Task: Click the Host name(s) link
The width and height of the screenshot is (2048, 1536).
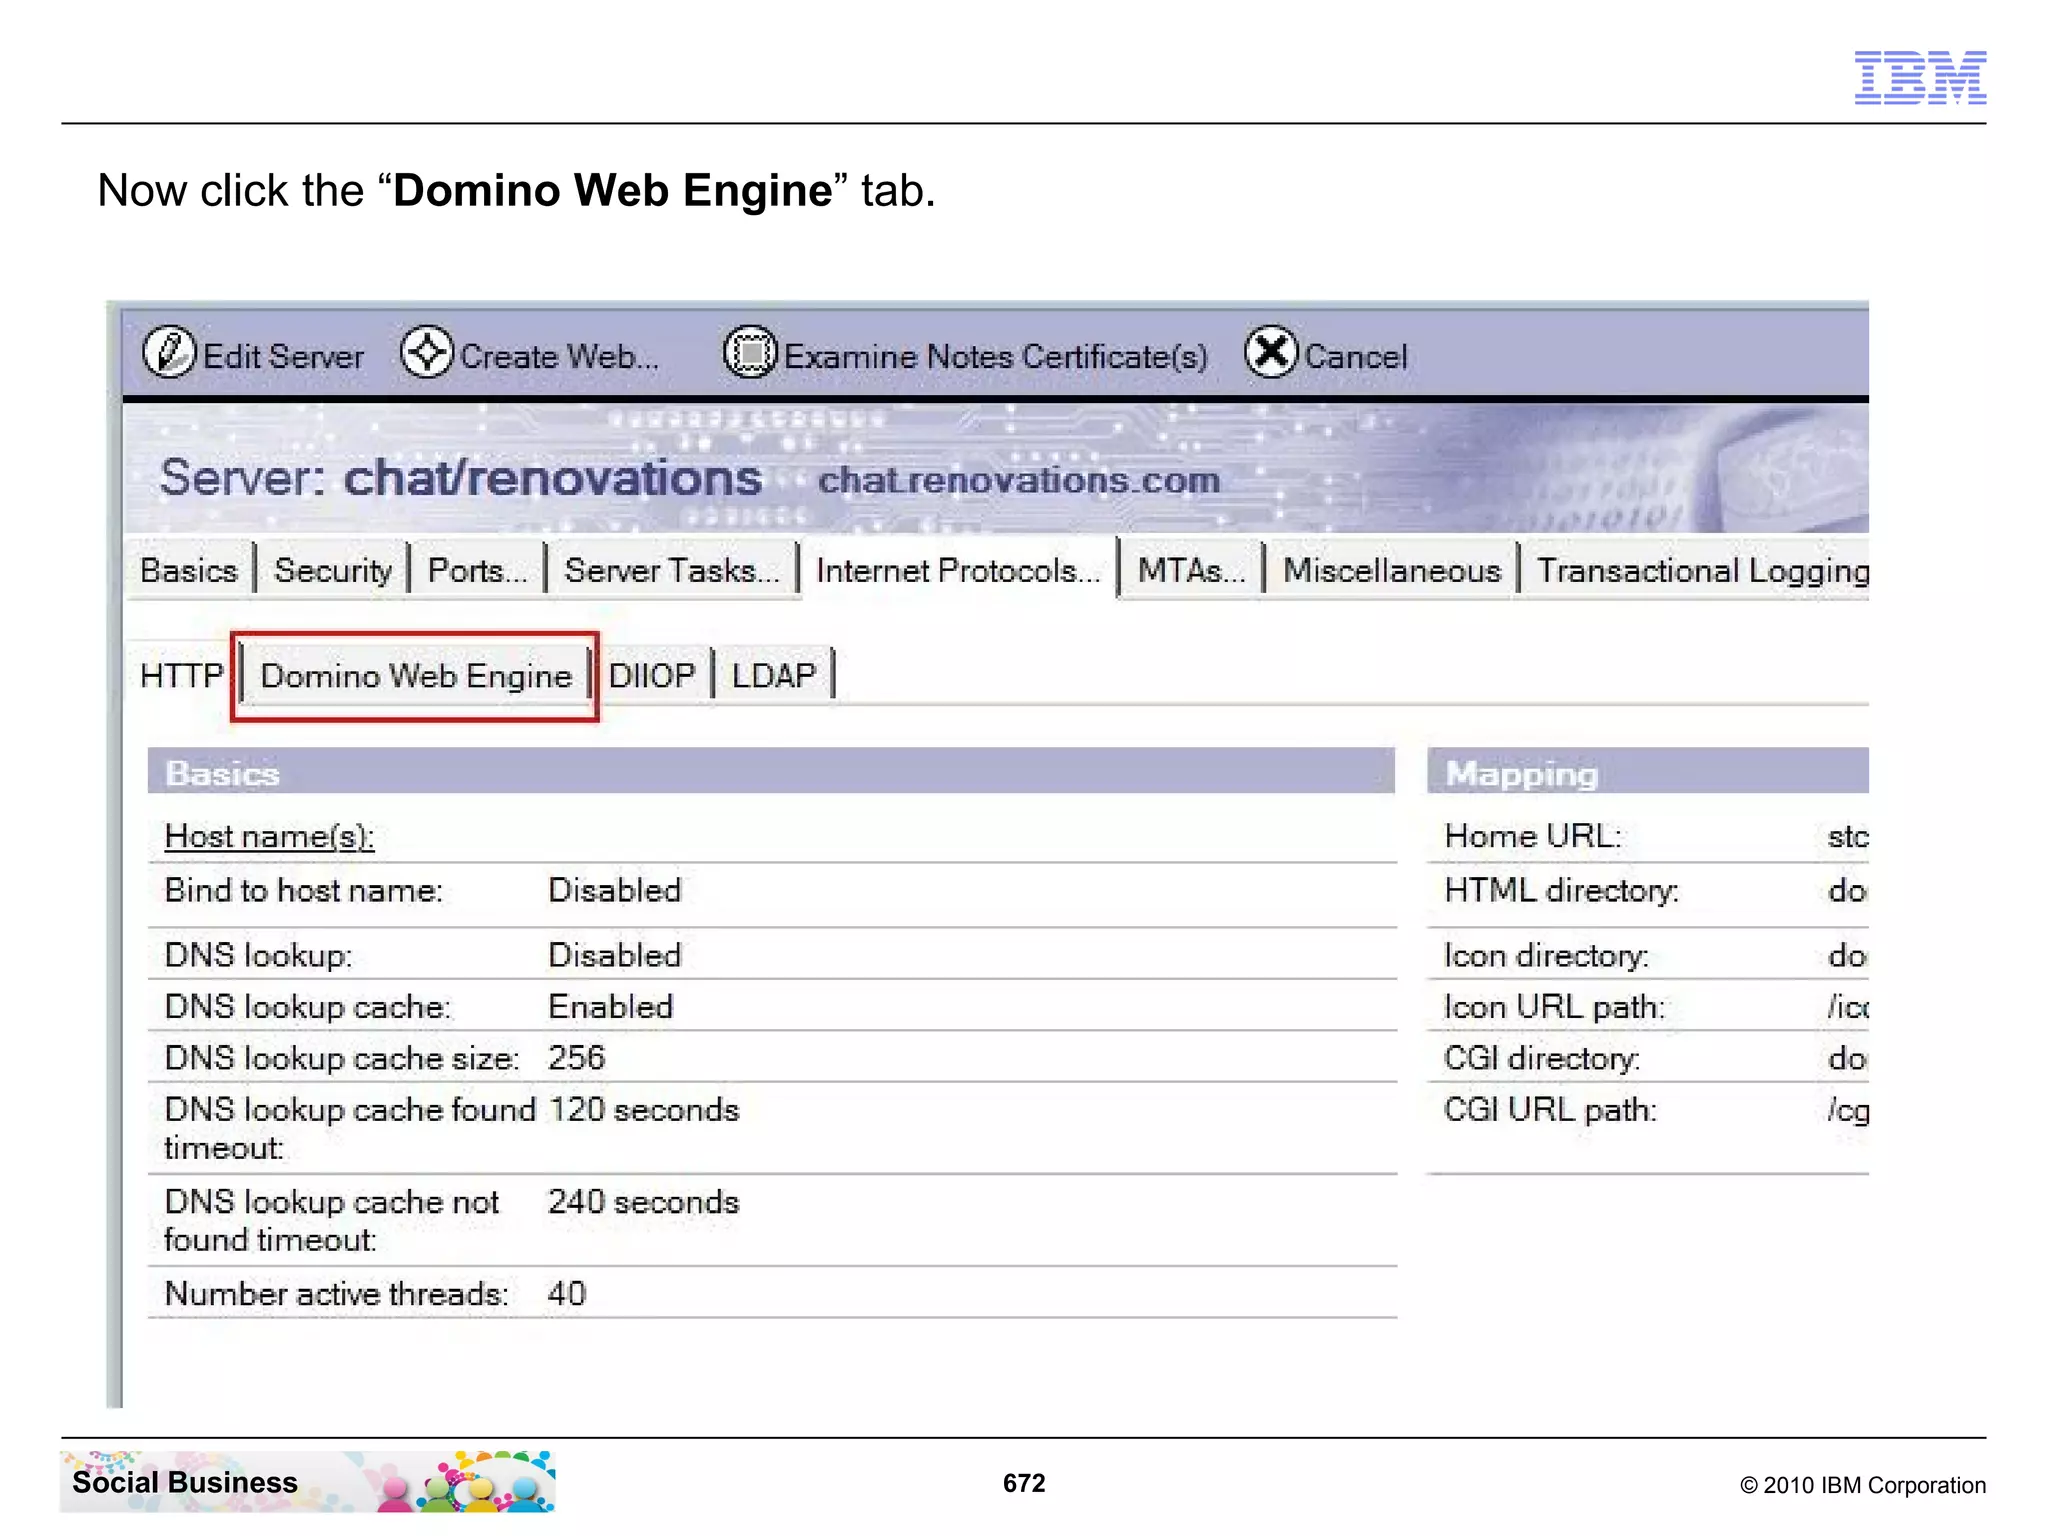Action: pos(269,836)
